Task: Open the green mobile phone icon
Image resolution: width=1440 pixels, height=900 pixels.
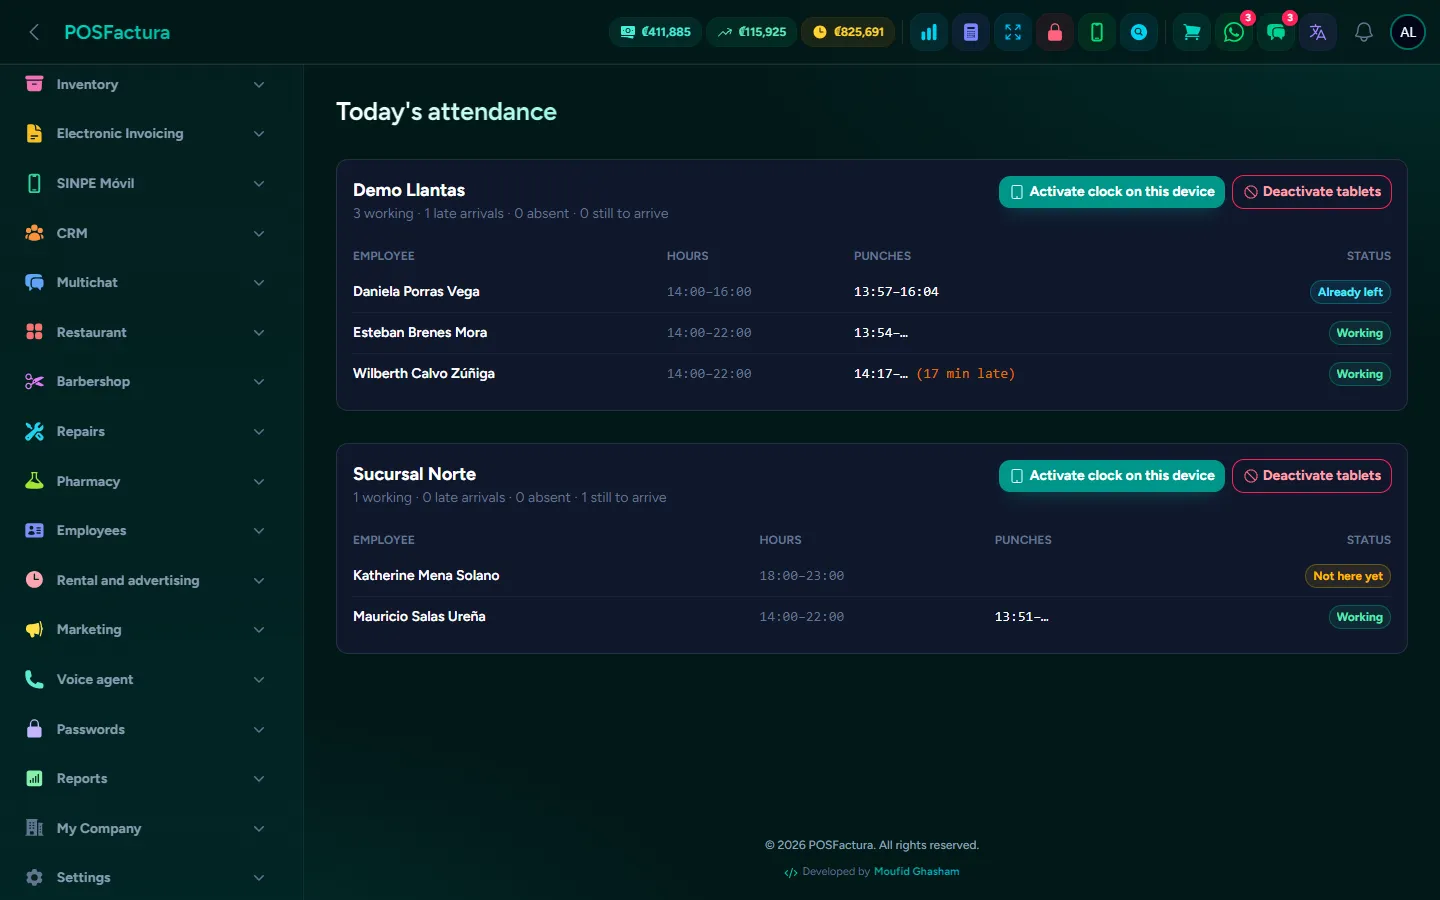Action: [x=1097, y=32]
